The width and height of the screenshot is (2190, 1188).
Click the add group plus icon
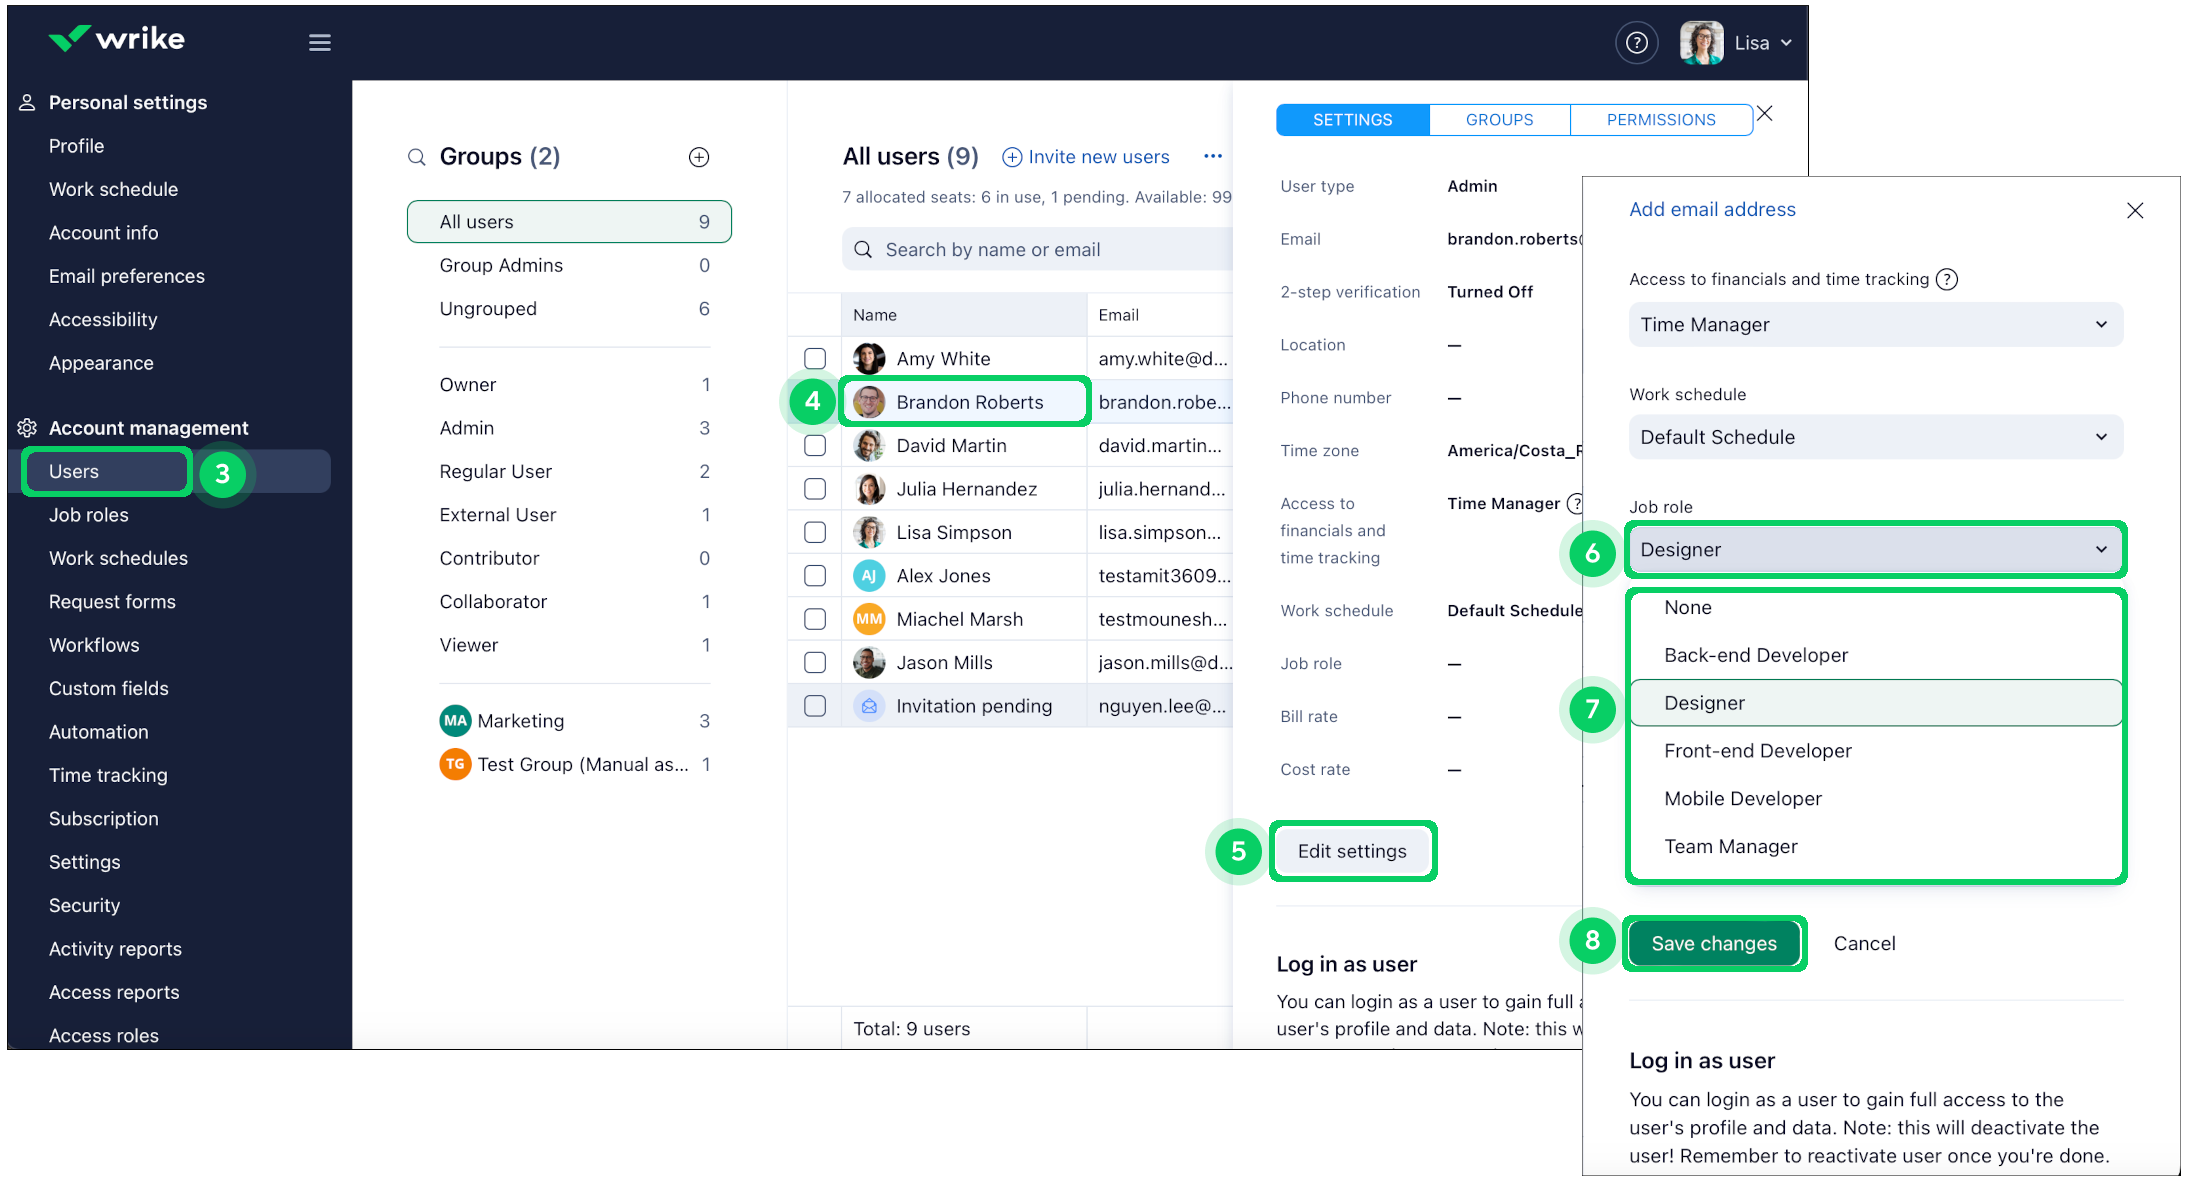point(699,157)
